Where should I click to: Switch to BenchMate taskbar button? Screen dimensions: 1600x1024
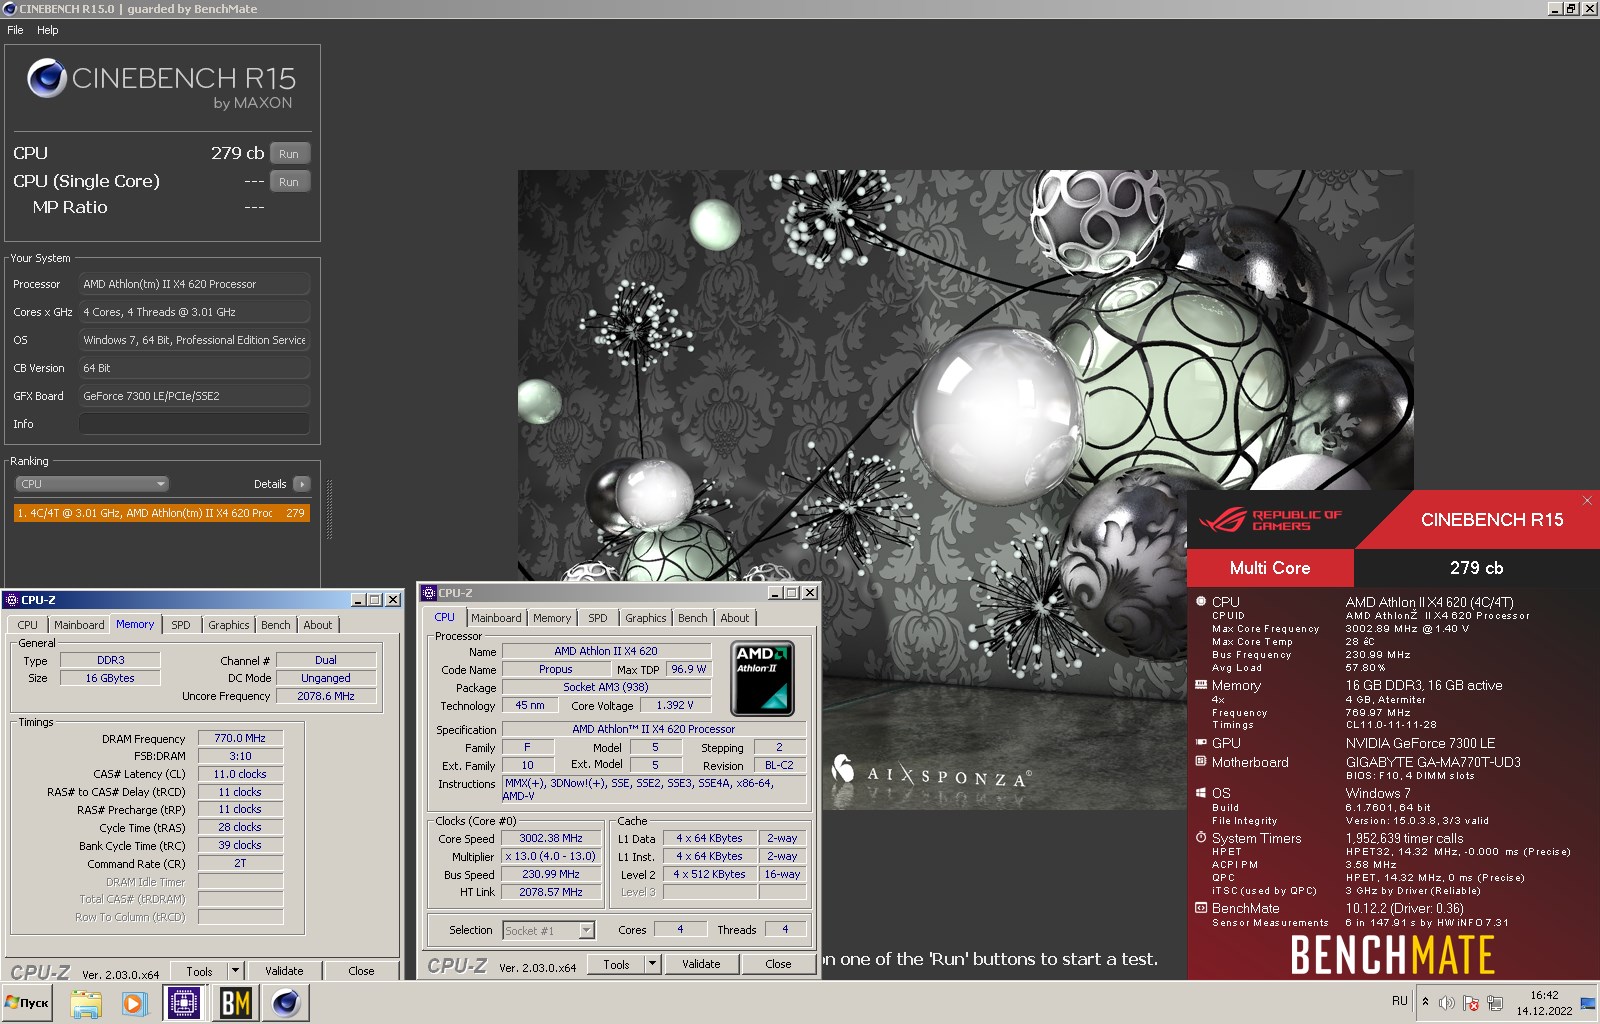(x=236, y=1003)
